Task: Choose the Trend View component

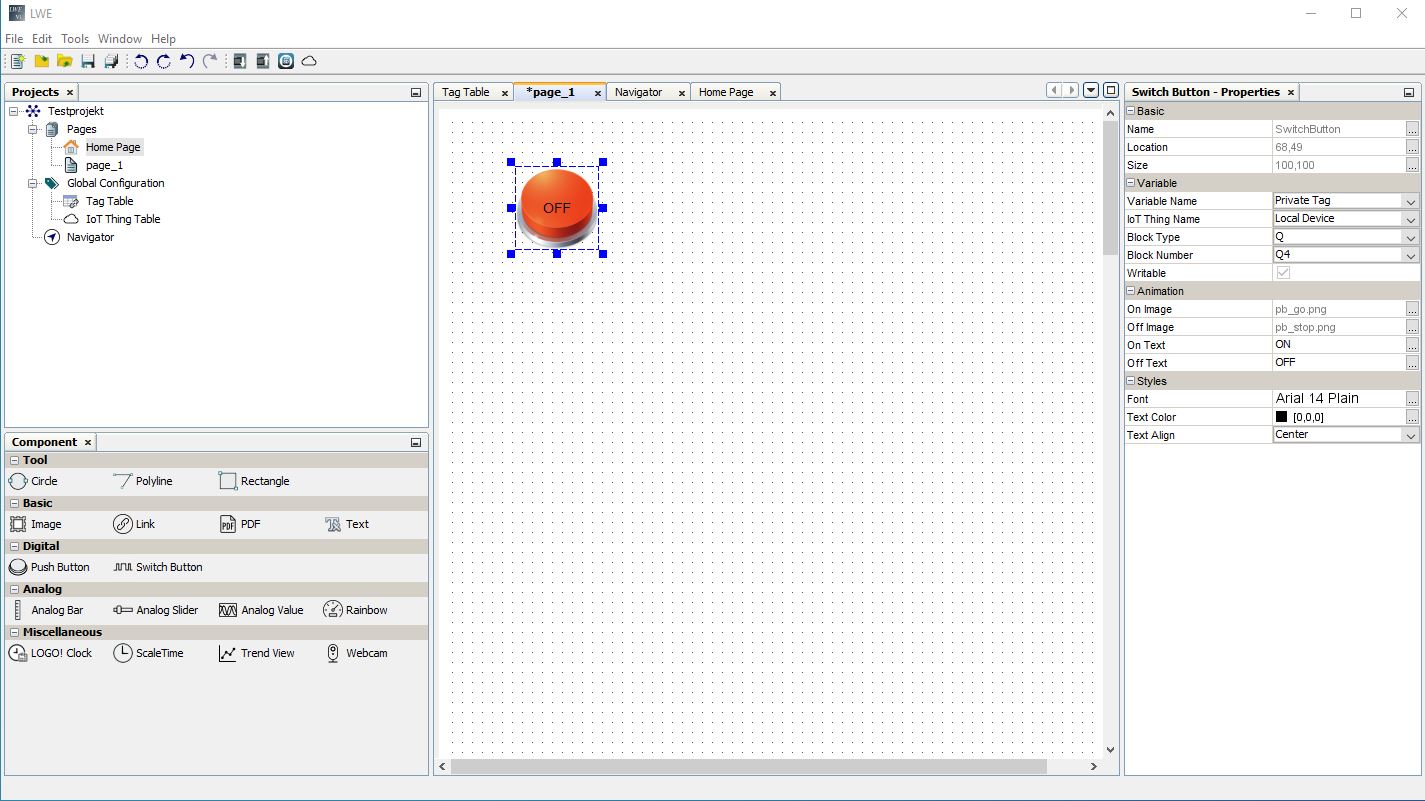Action: pyautogui.click(x=257, y=653)
